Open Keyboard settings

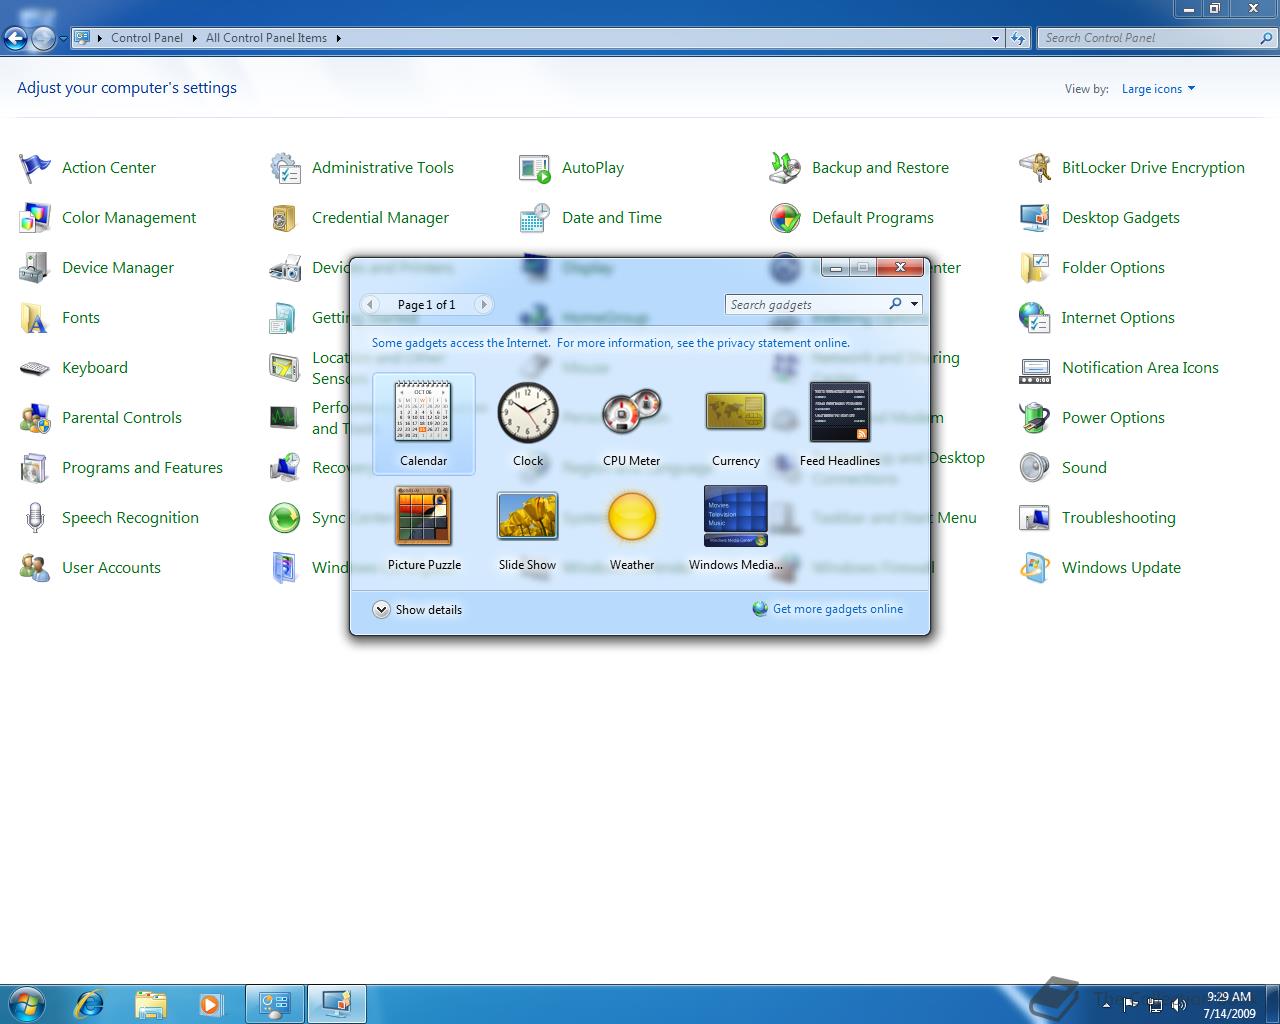[73, 368]
